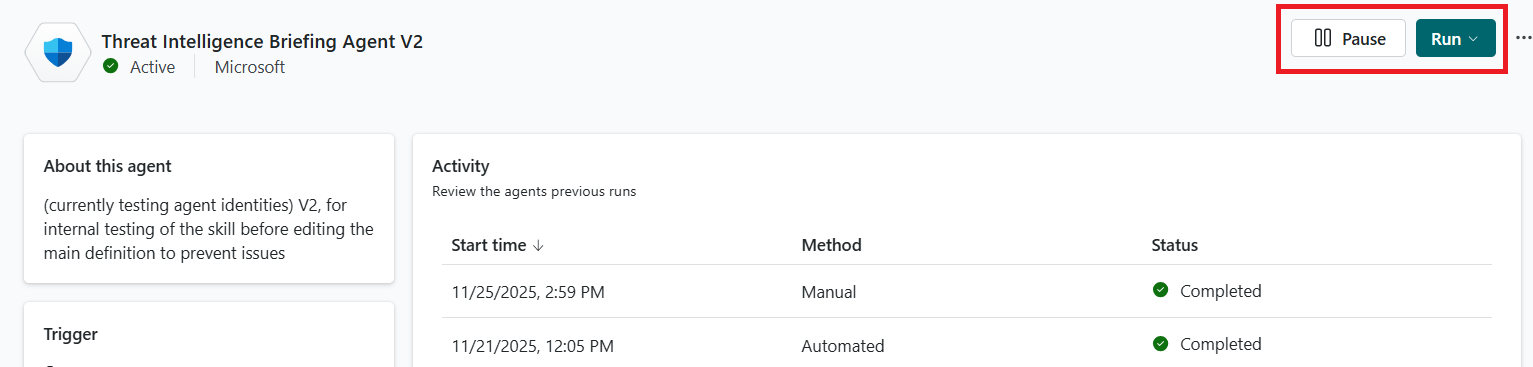Expand the Run button dropdown chevron
This screenshot has width=1533, height=367.
tap(1473, 39)
